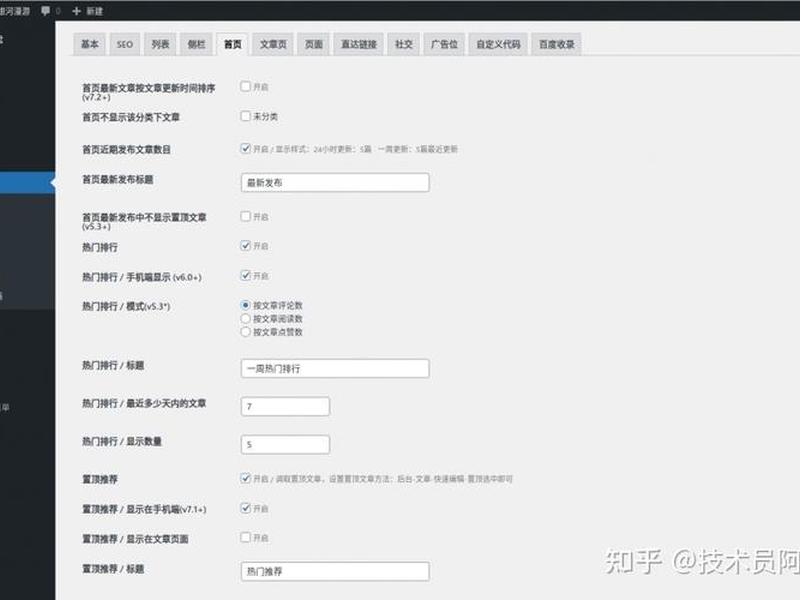
Task: Click the comments bubble icon in admin bar
Action: pyautogui.click(x=46, y=11)
